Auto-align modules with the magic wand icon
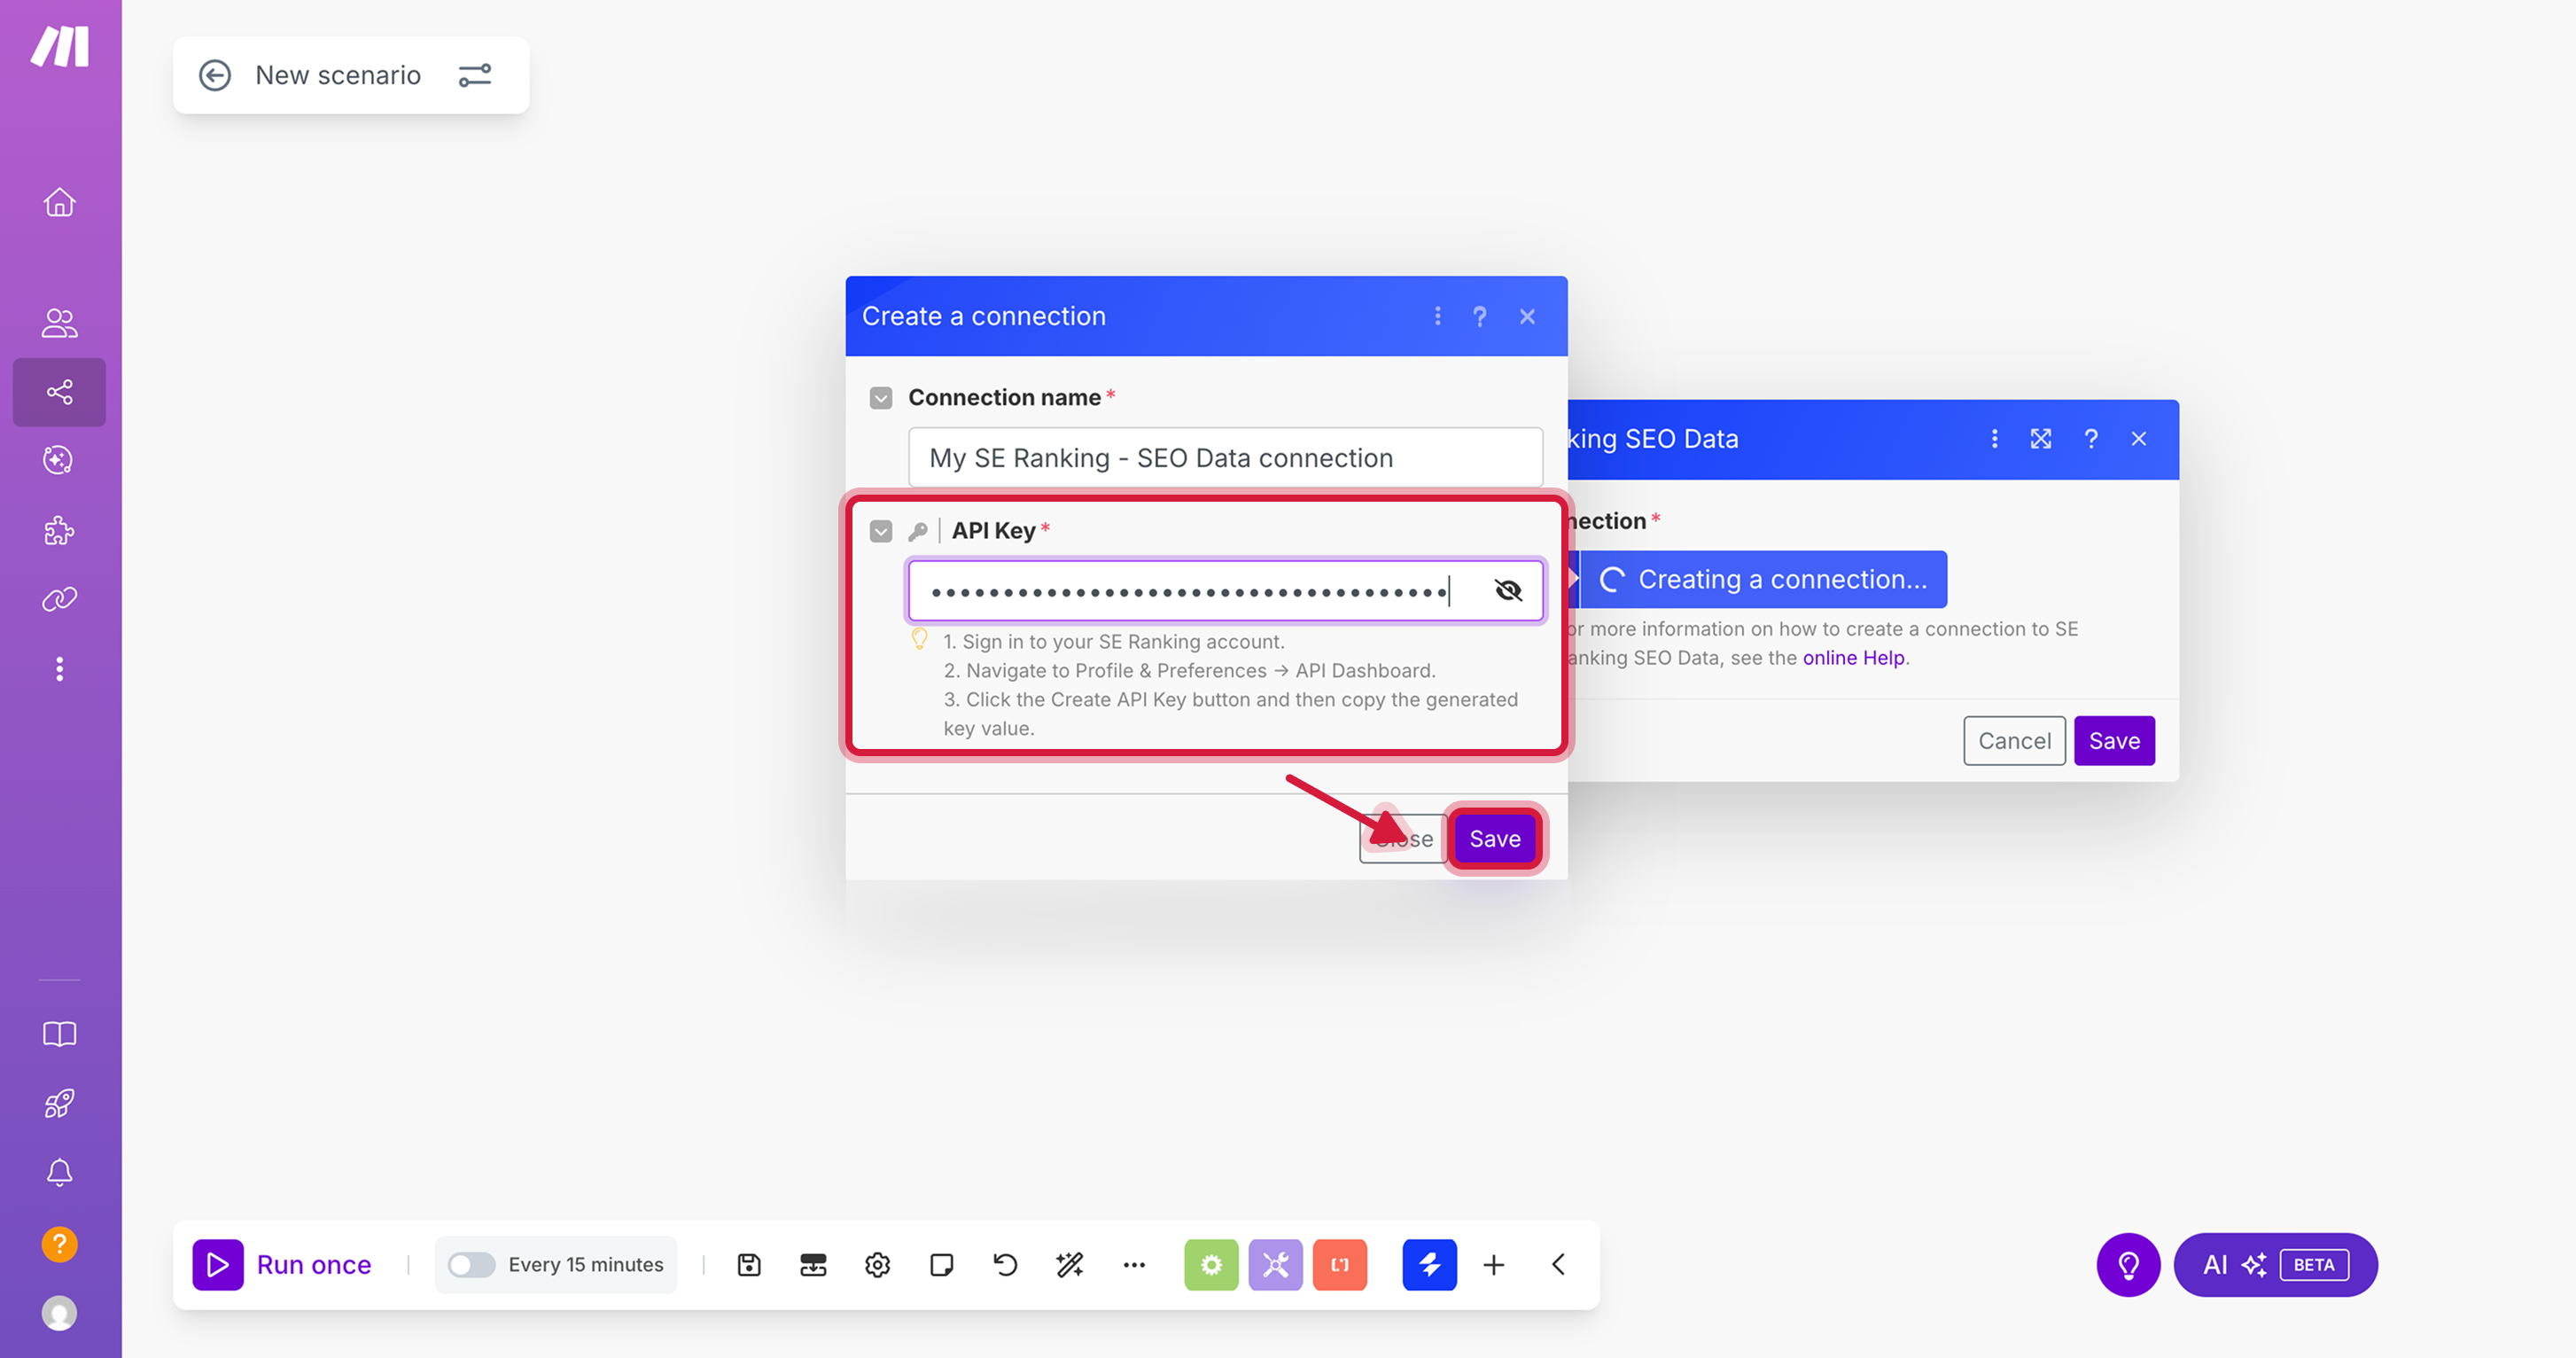This screenshot has width=2576, height=1358. click(1069, 1264)
